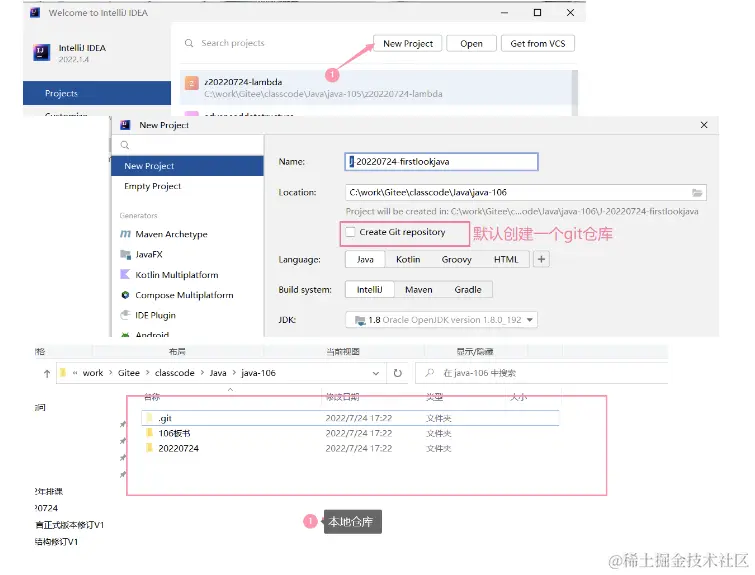Click the search icon in New Project dialog
Screen dimensions: 755x575
125,145
